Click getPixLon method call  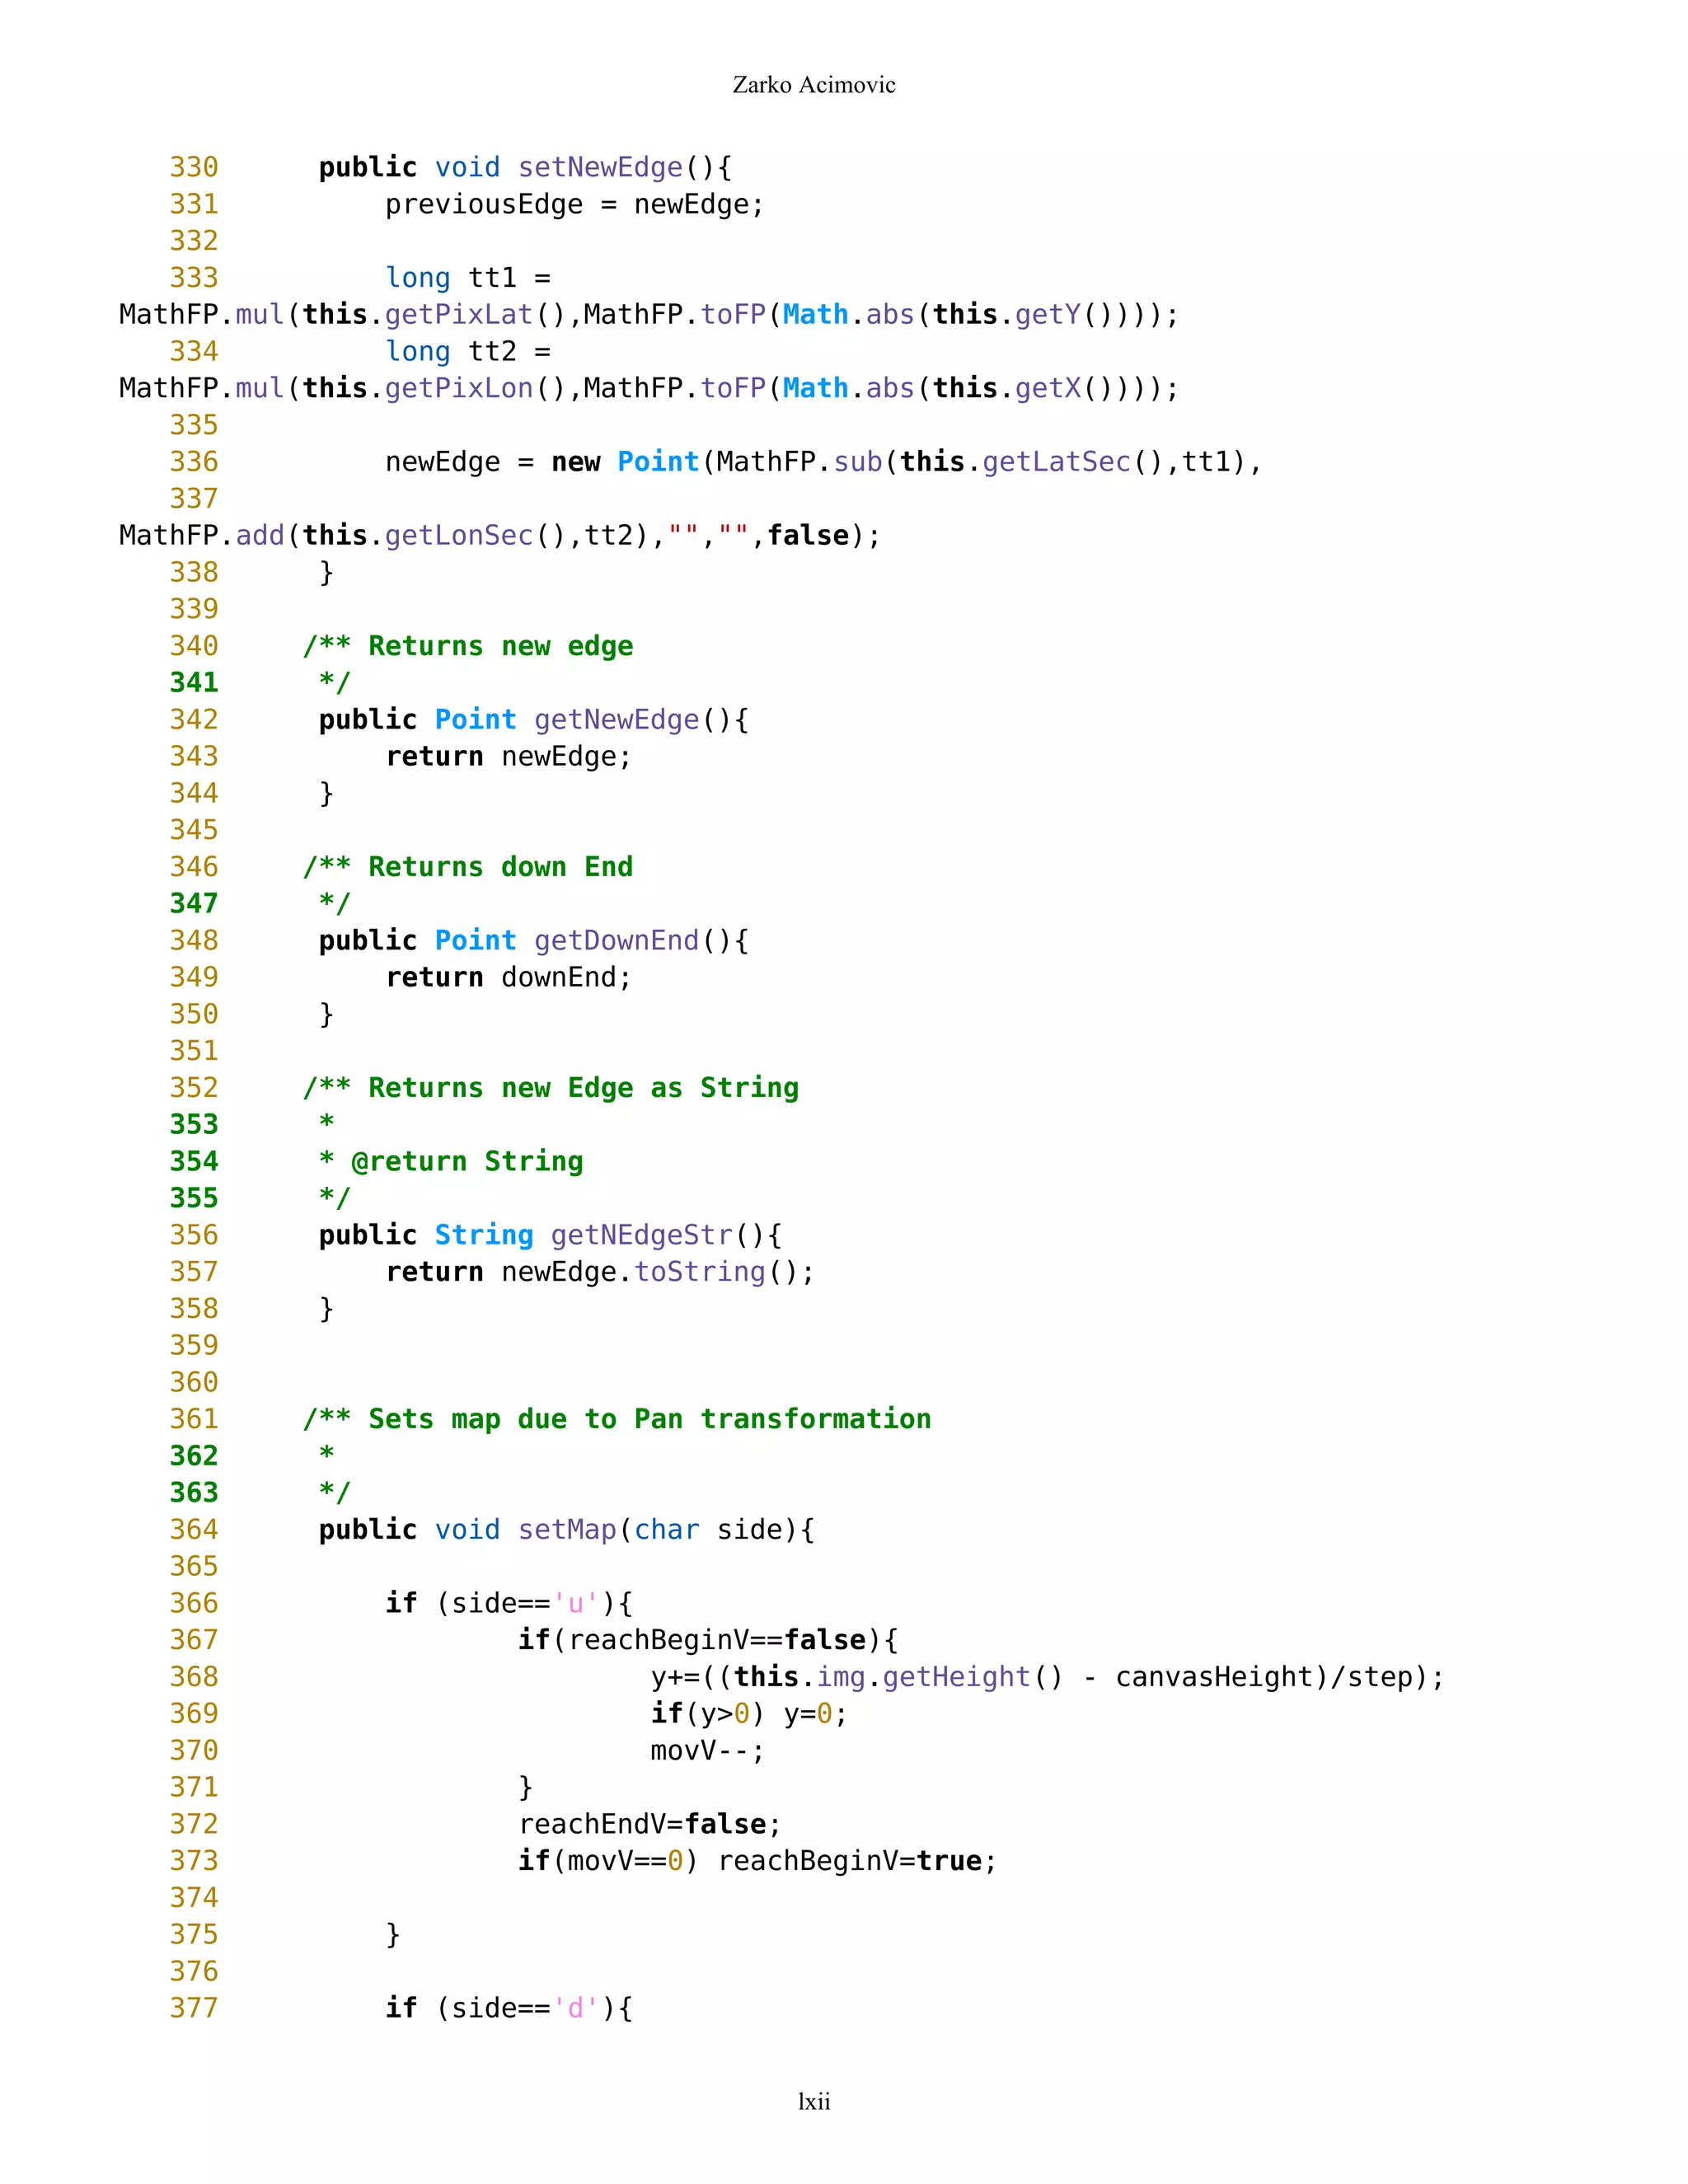tap(459, 388)
